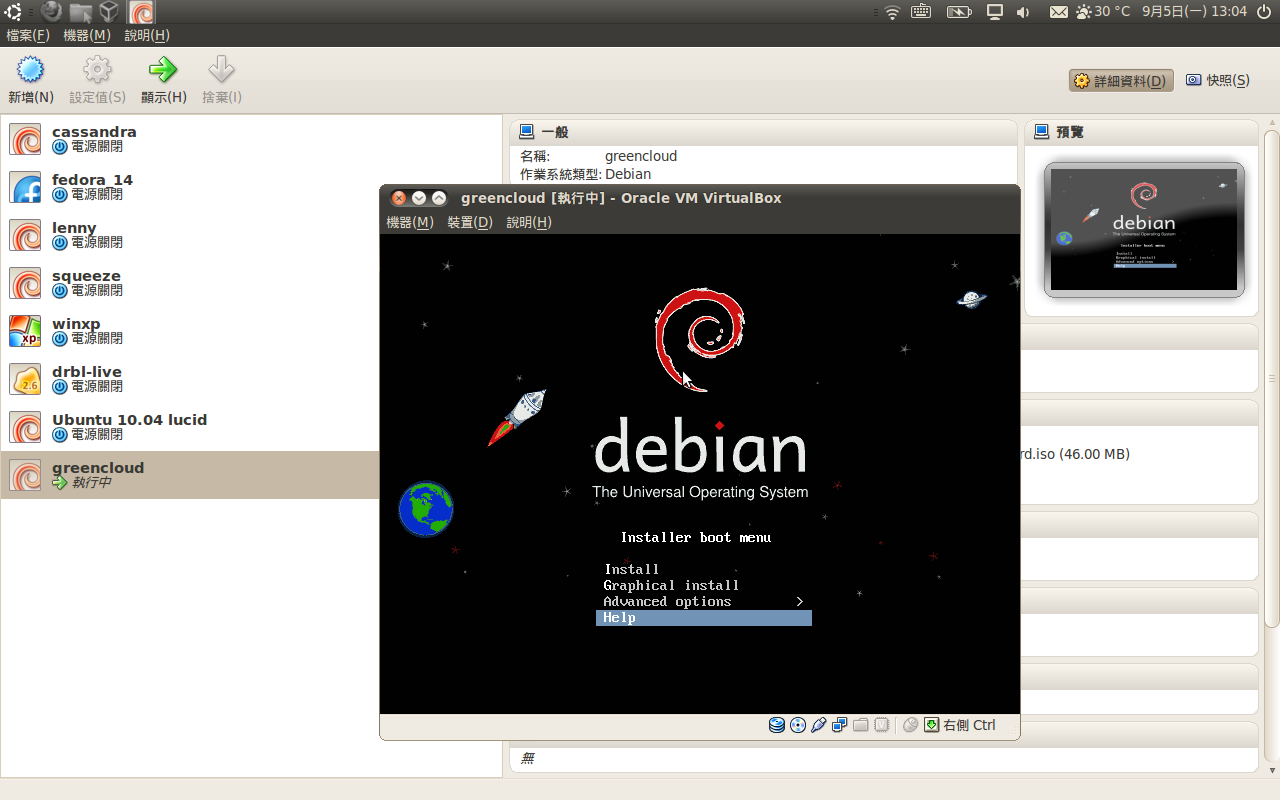Screen dimensions: 1280x800
Task: Open the 裝置(D) menu in greencloud VM window
Action: click(470, 222)
